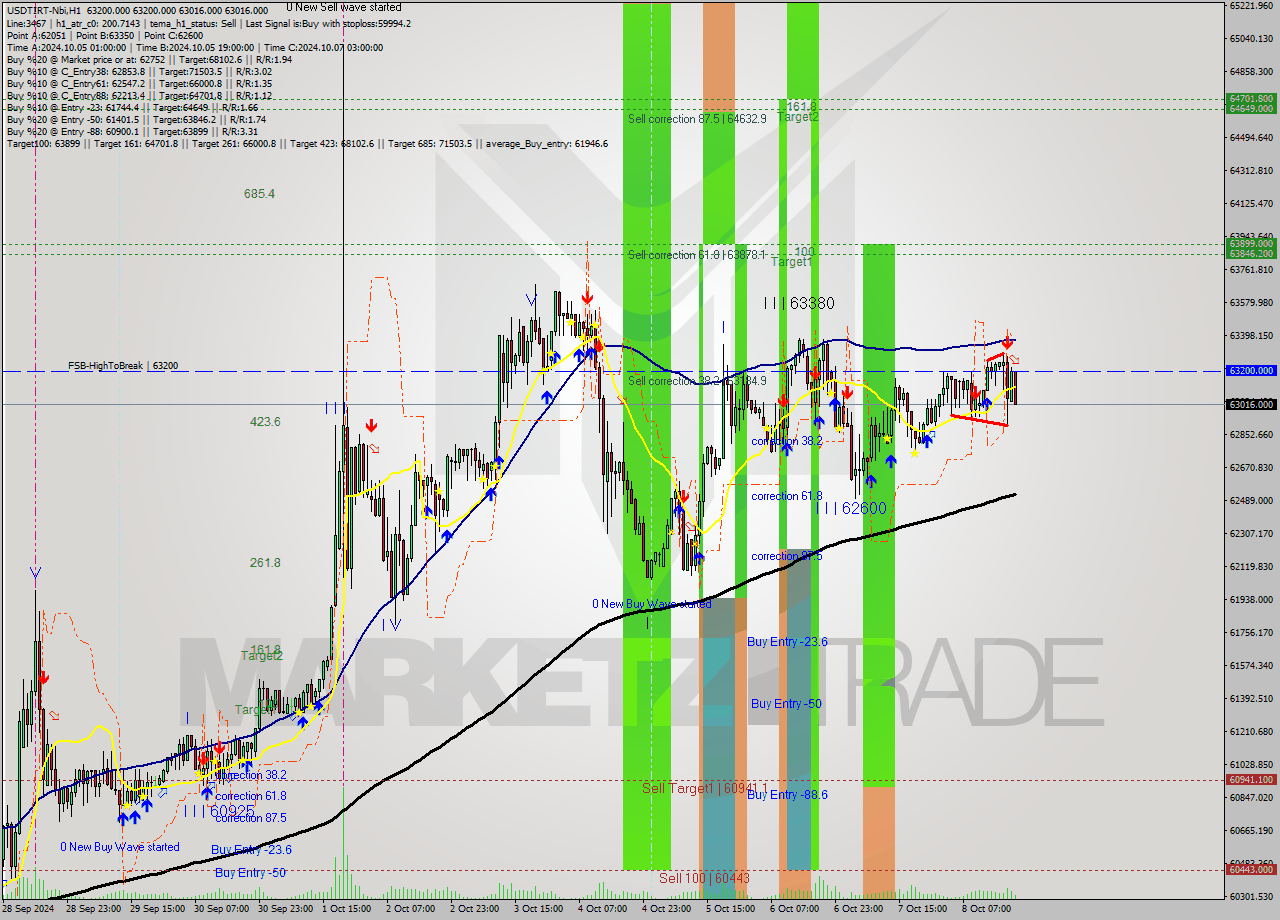Click the 61938.000 price axis value
The image size is (1280, 920).
1252,599
